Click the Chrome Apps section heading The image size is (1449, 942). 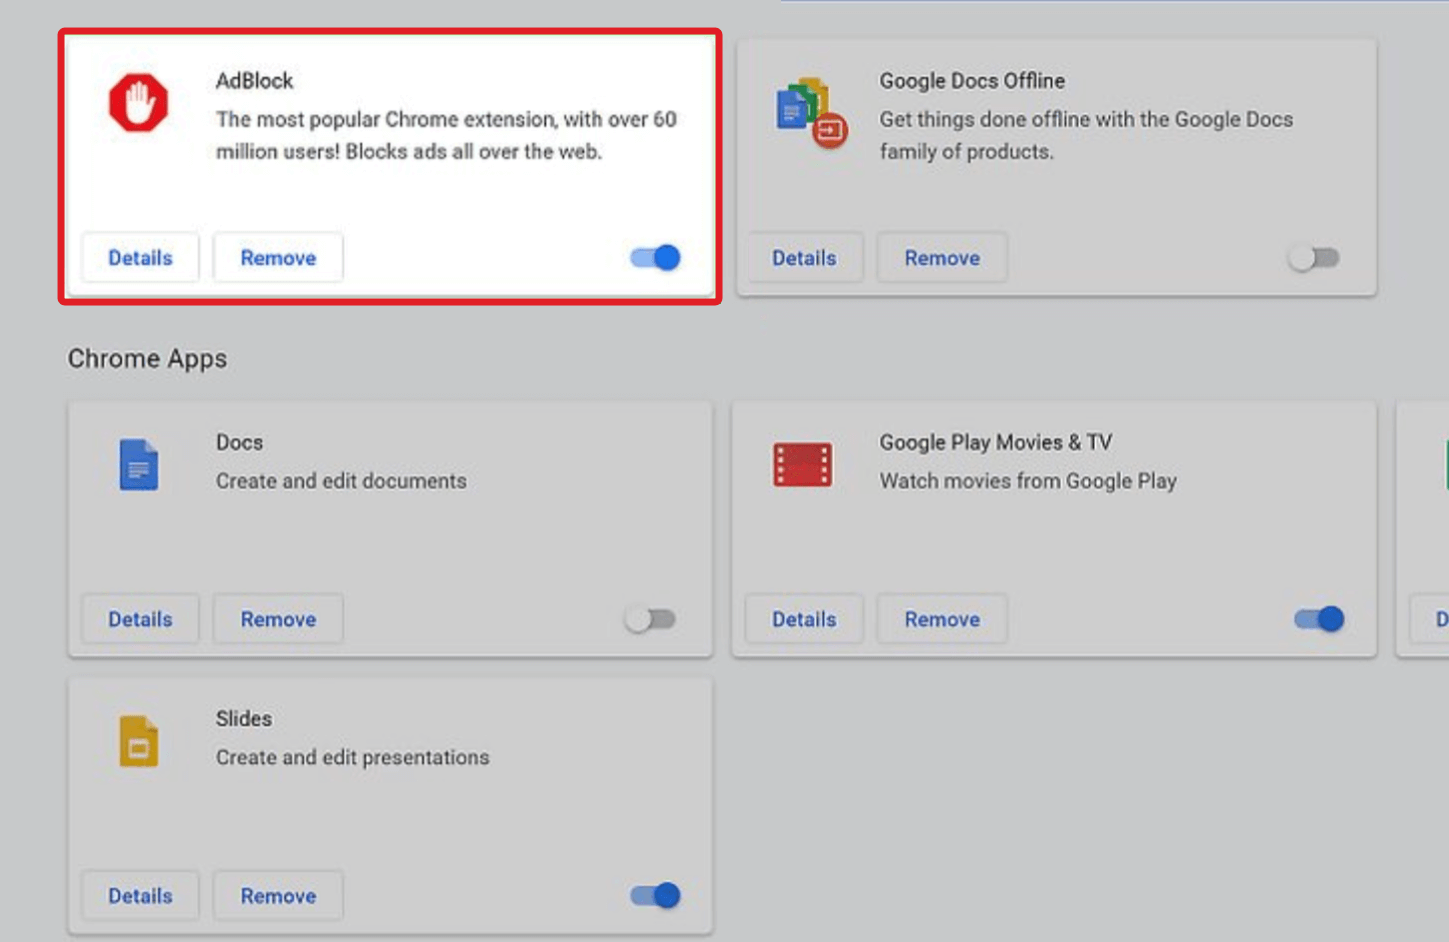(147, 359)
